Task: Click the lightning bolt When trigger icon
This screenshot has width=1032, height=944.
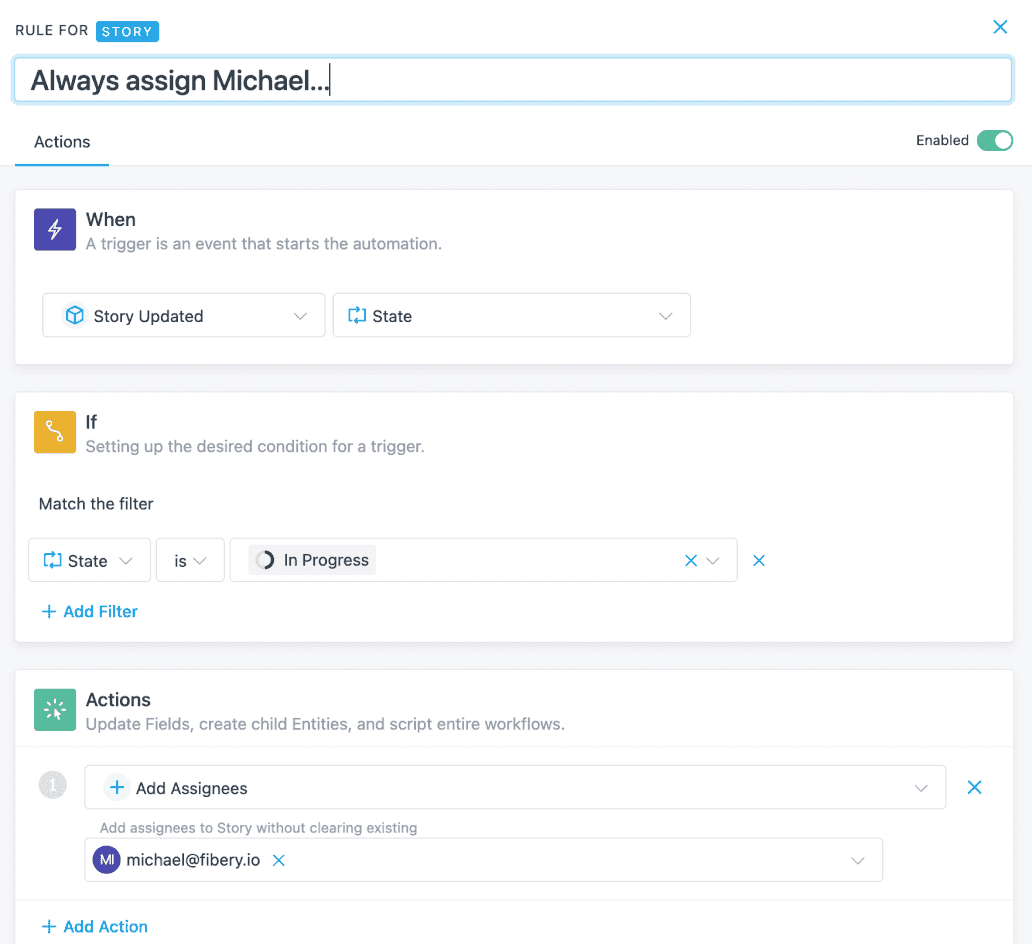Action: (x=53, y=229)
